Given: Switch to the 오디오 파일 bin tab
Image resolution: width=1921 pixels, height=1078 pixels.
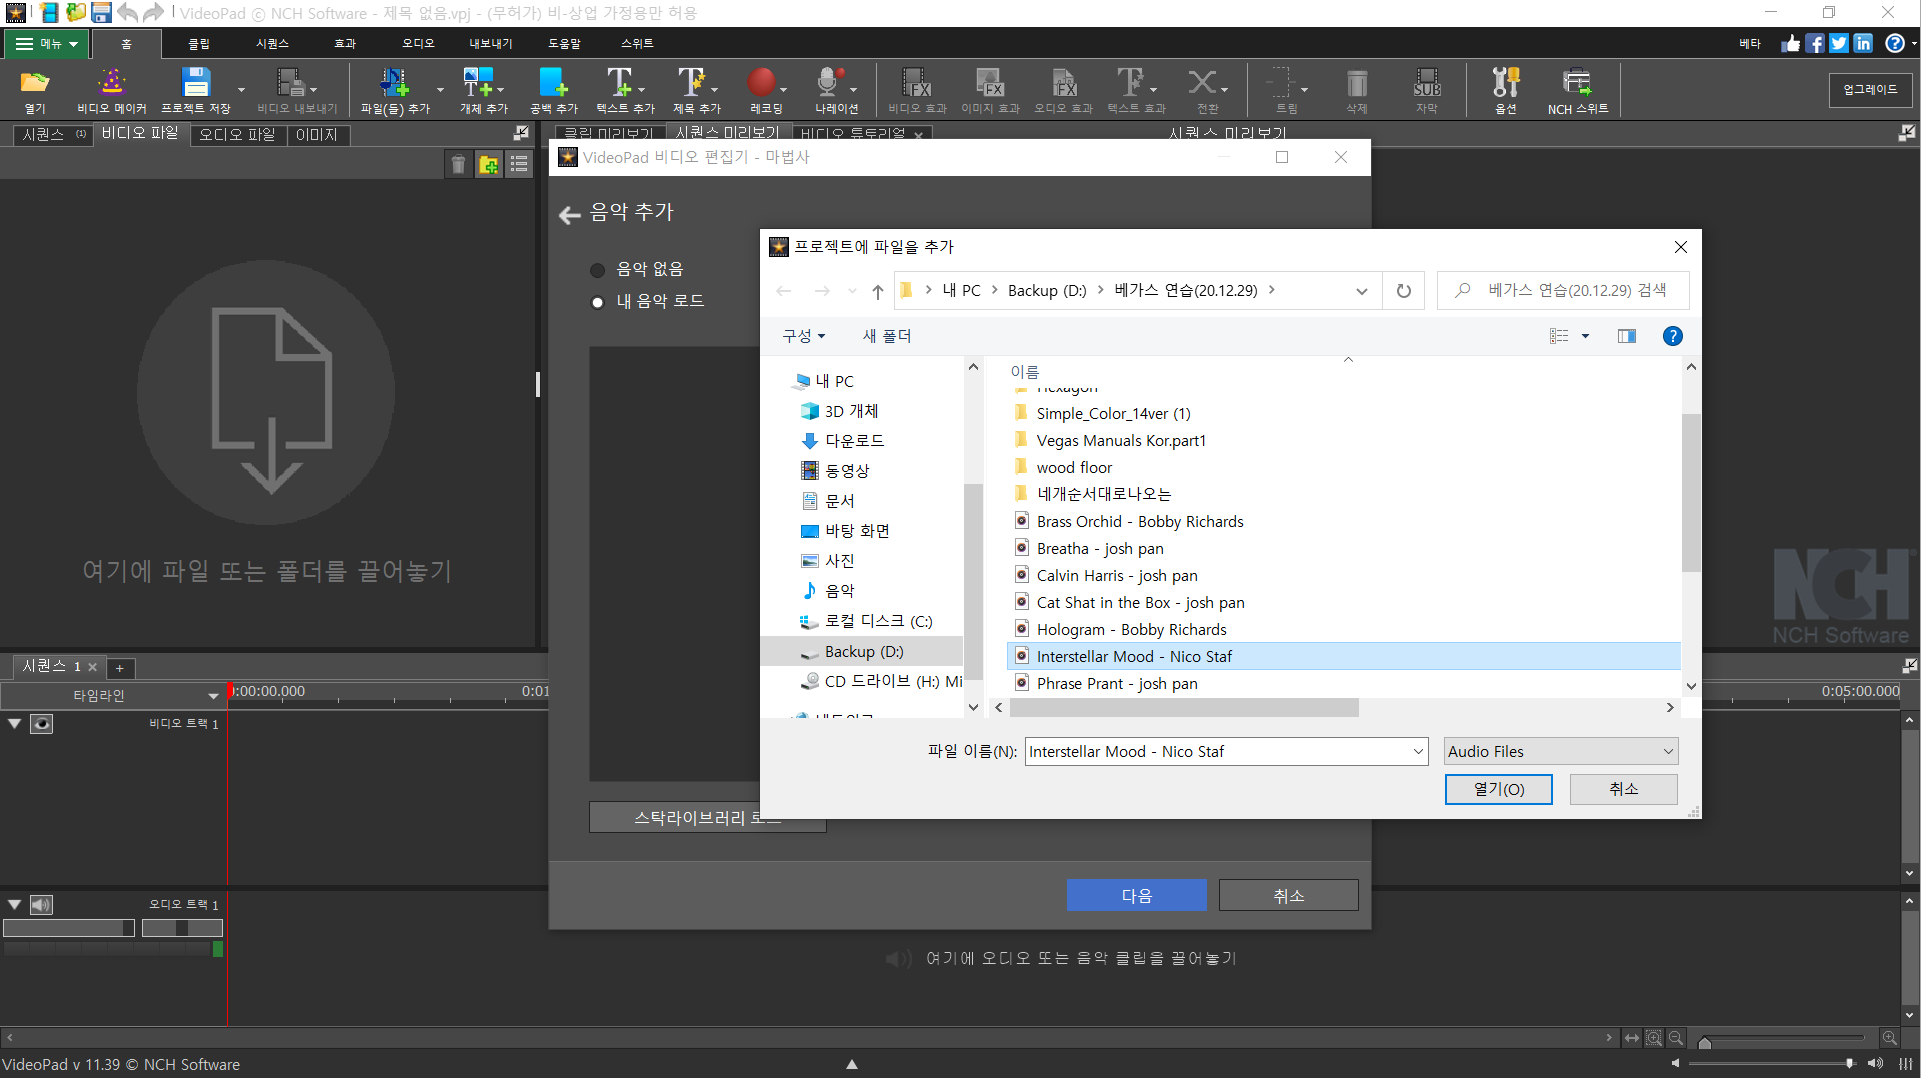Looking at the screenshot, I should pyautogui.click(x=237, y=135).
